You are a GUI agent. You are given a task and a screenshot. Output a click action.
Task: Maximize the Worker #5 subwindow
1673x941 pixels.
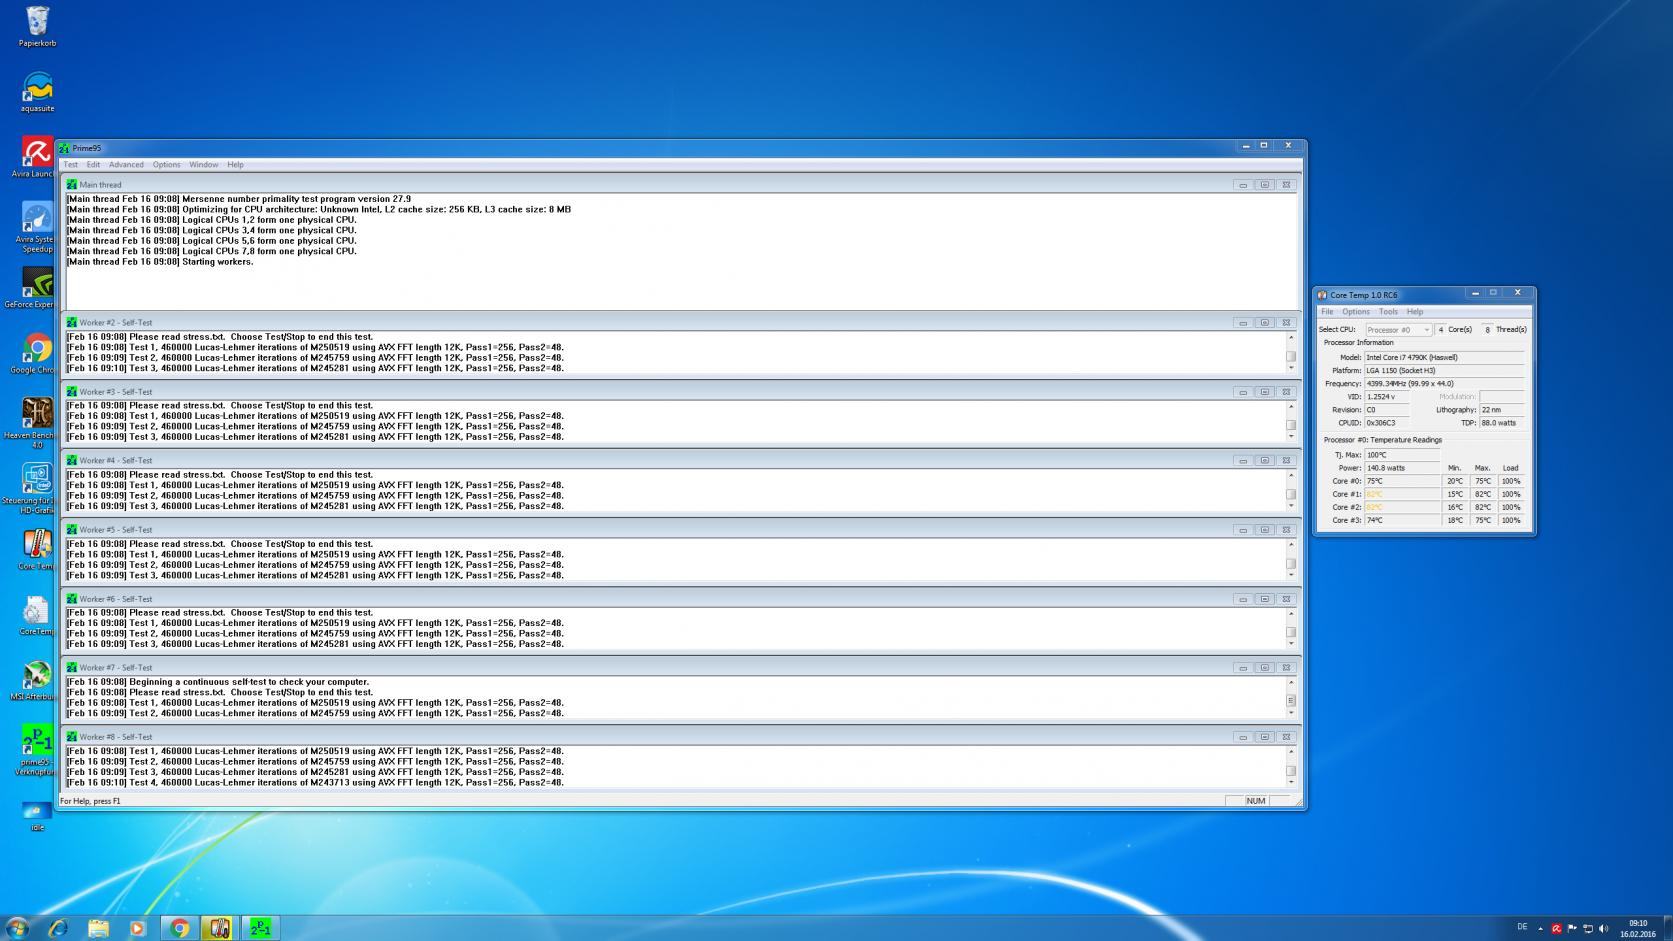1265,530
